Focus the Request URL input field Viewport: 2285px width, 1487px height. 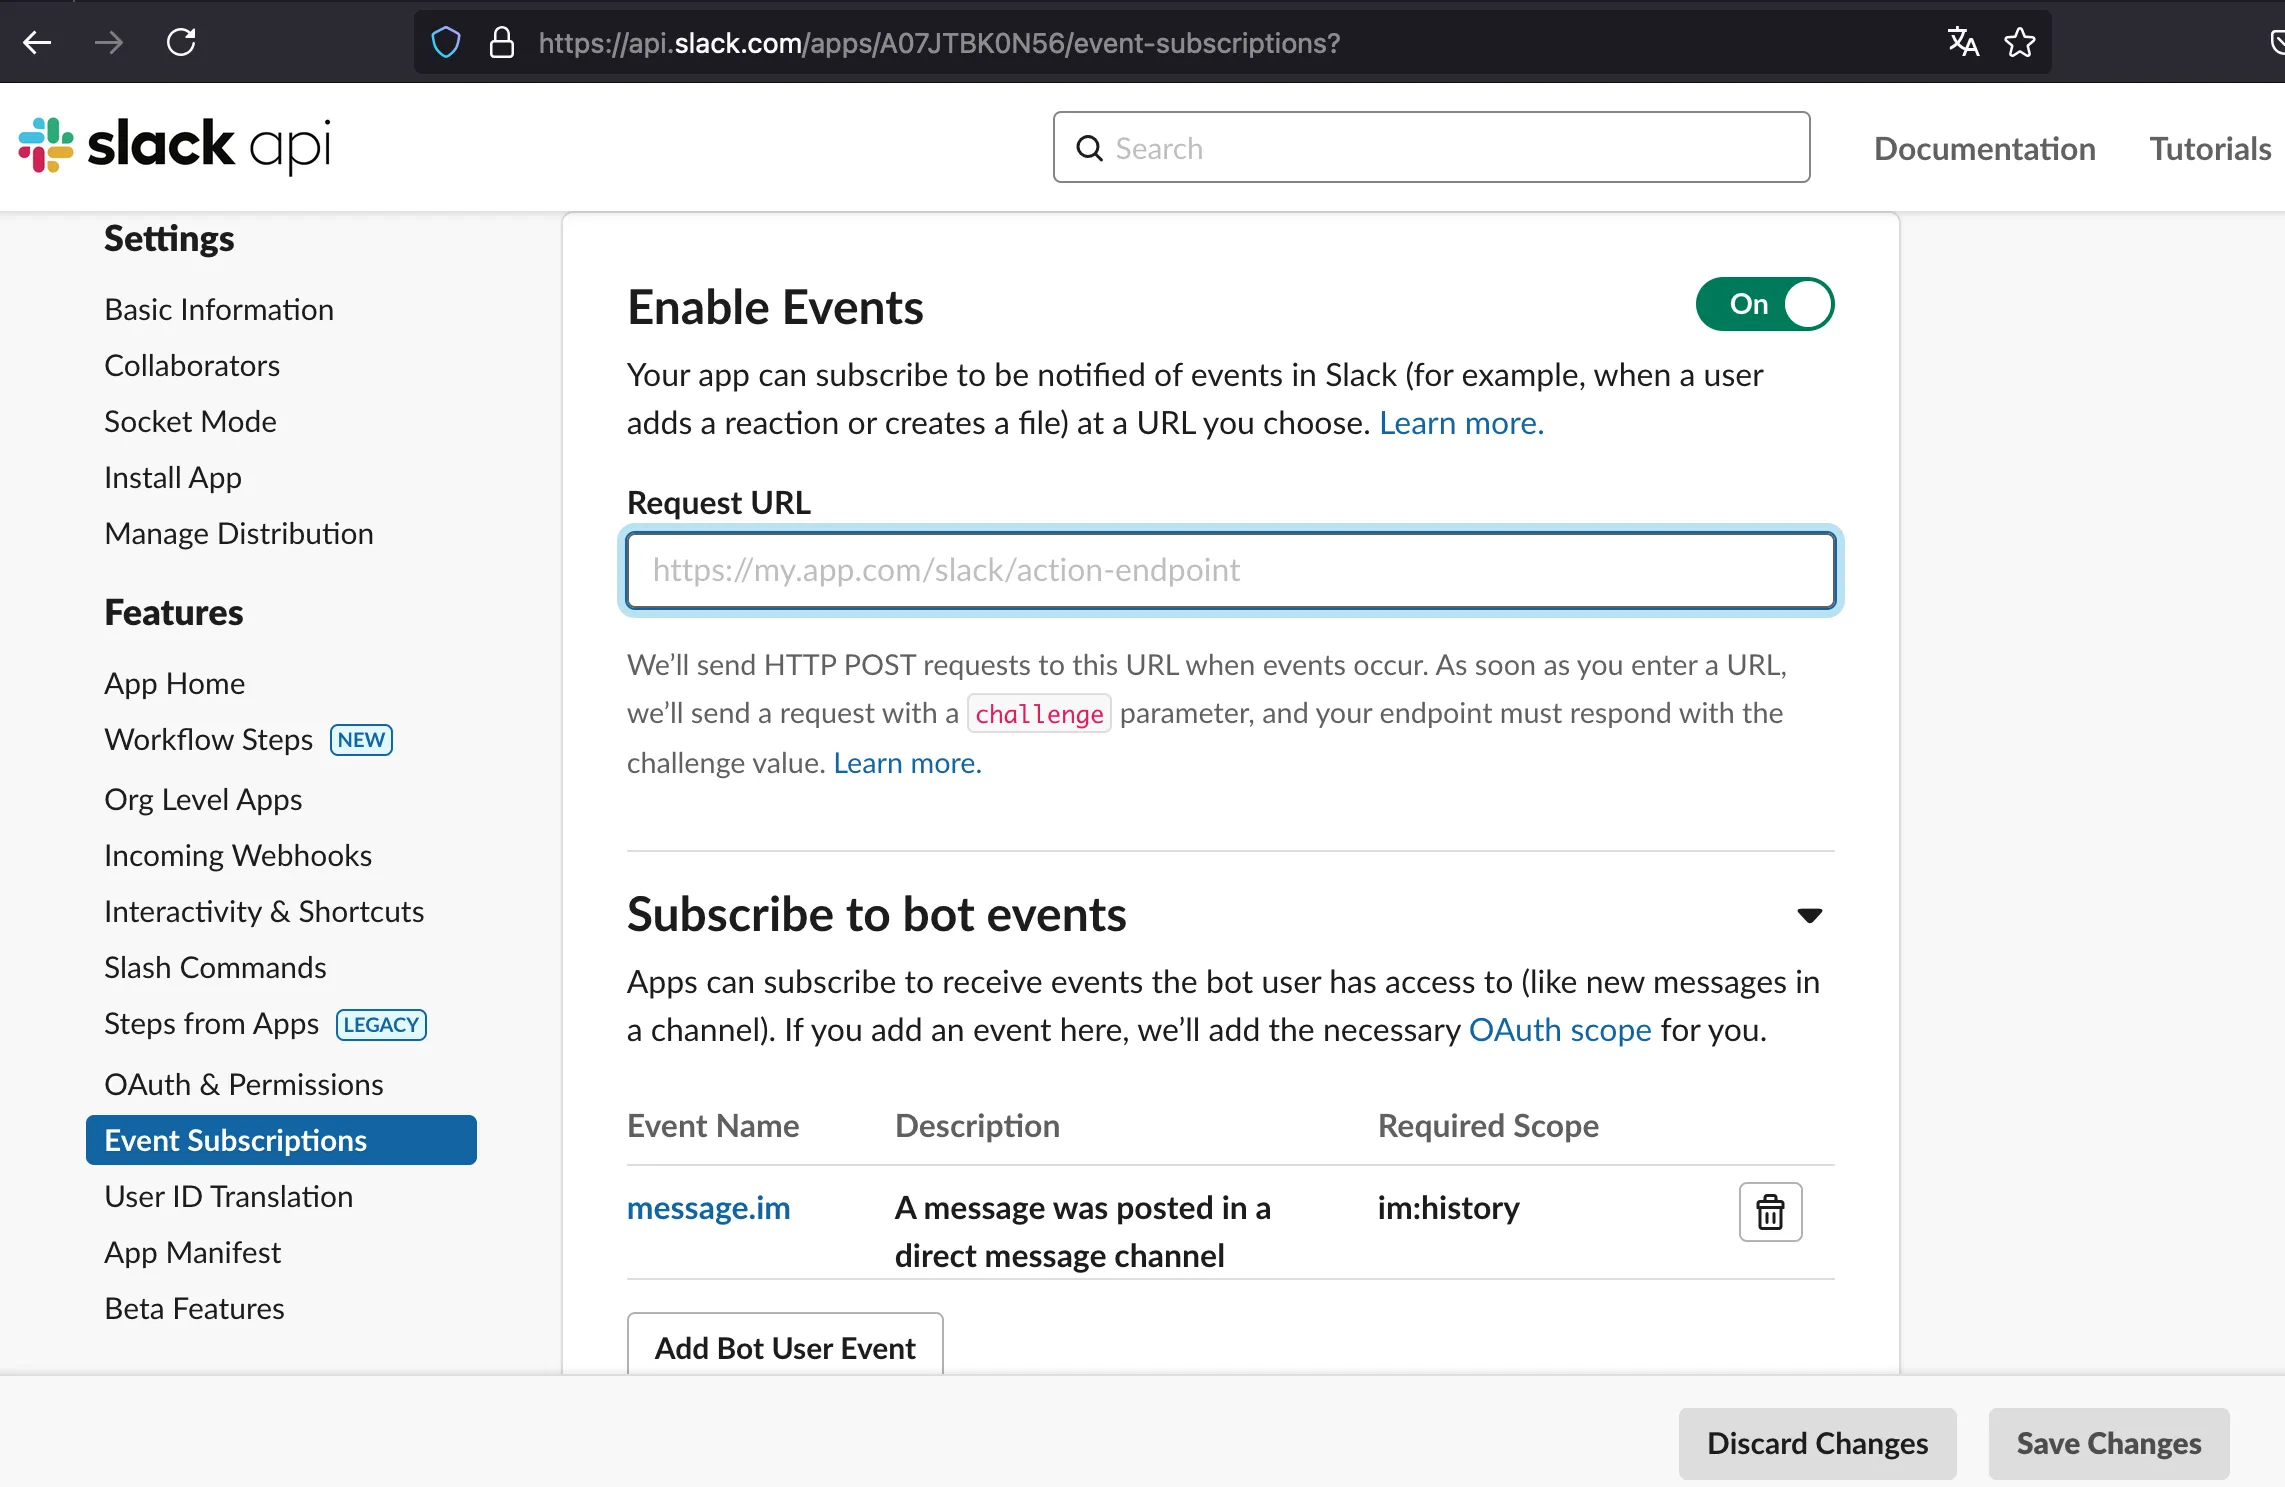[x=1230, y=570]
